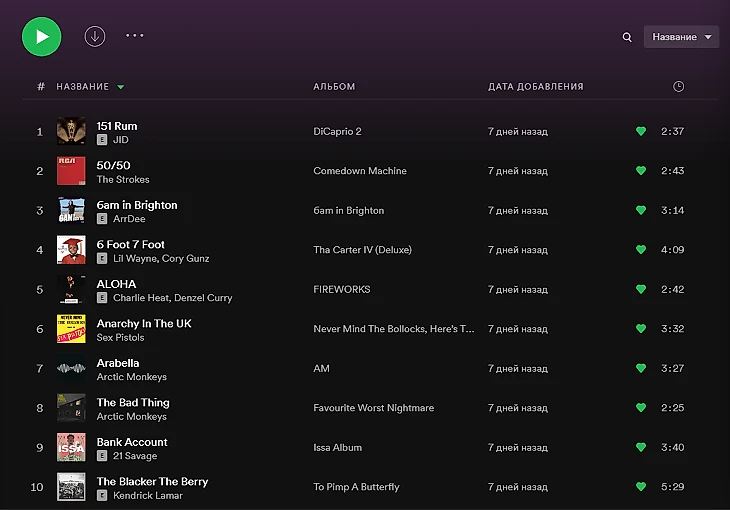Open the Название sort order dropdown

pos(681,37)
